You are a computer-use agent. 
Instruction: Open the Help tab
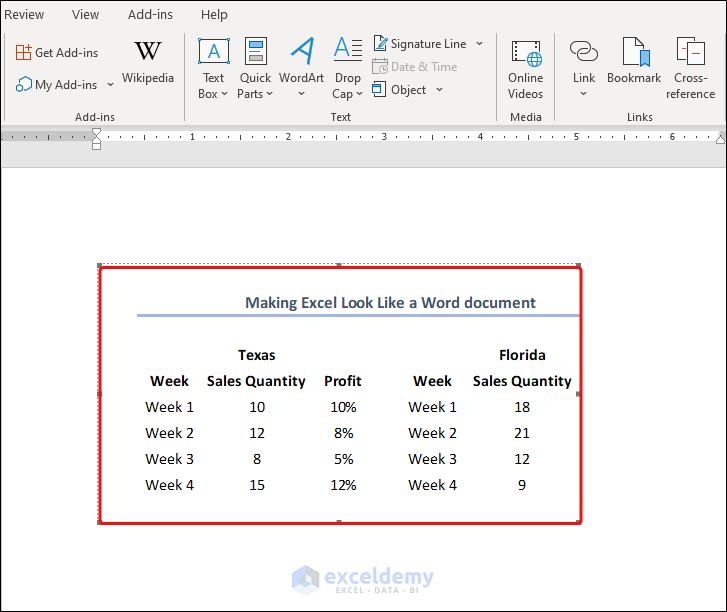[214, 15]
